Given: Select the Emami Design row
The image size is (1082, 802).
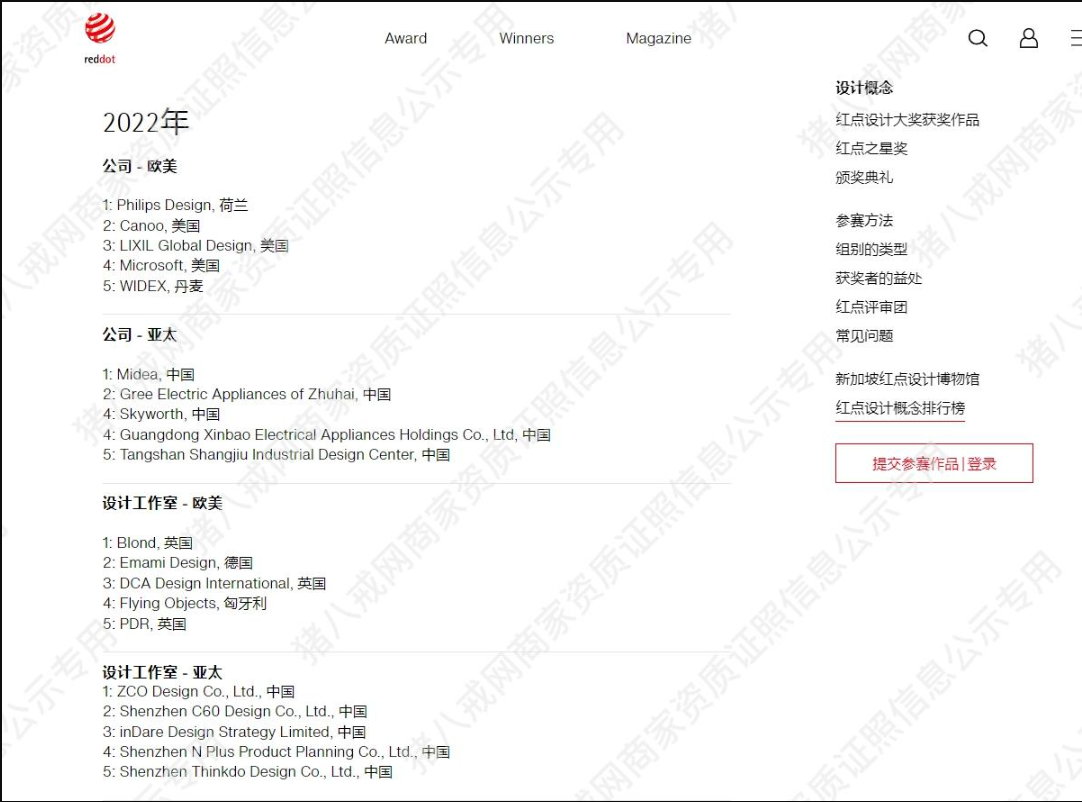Looking at the screenshot, I should click(177, 563).
